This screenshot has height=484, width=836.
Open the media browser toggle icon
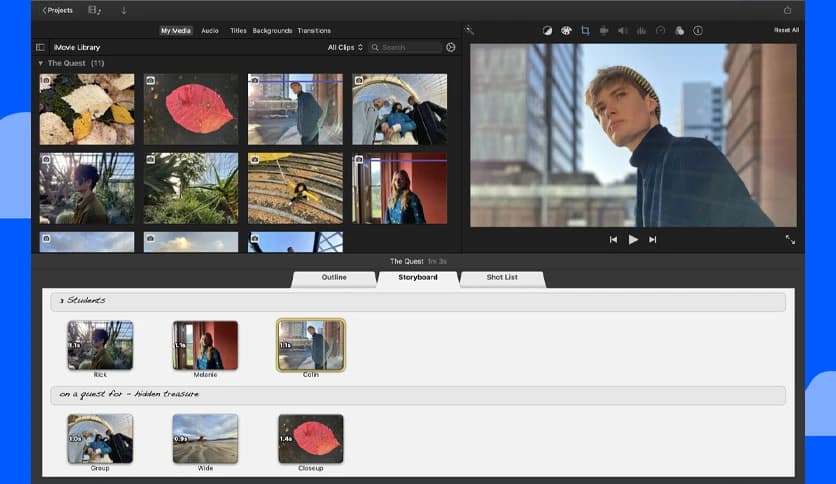click(94, 10)
